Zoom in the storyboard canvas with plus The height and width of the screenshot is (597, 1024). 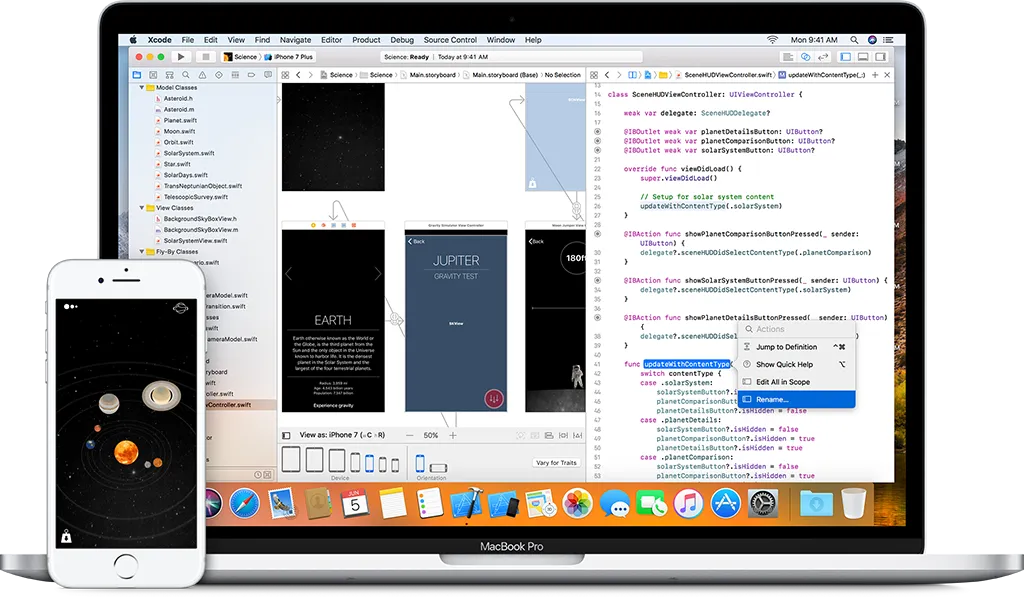tap(453, 435)
